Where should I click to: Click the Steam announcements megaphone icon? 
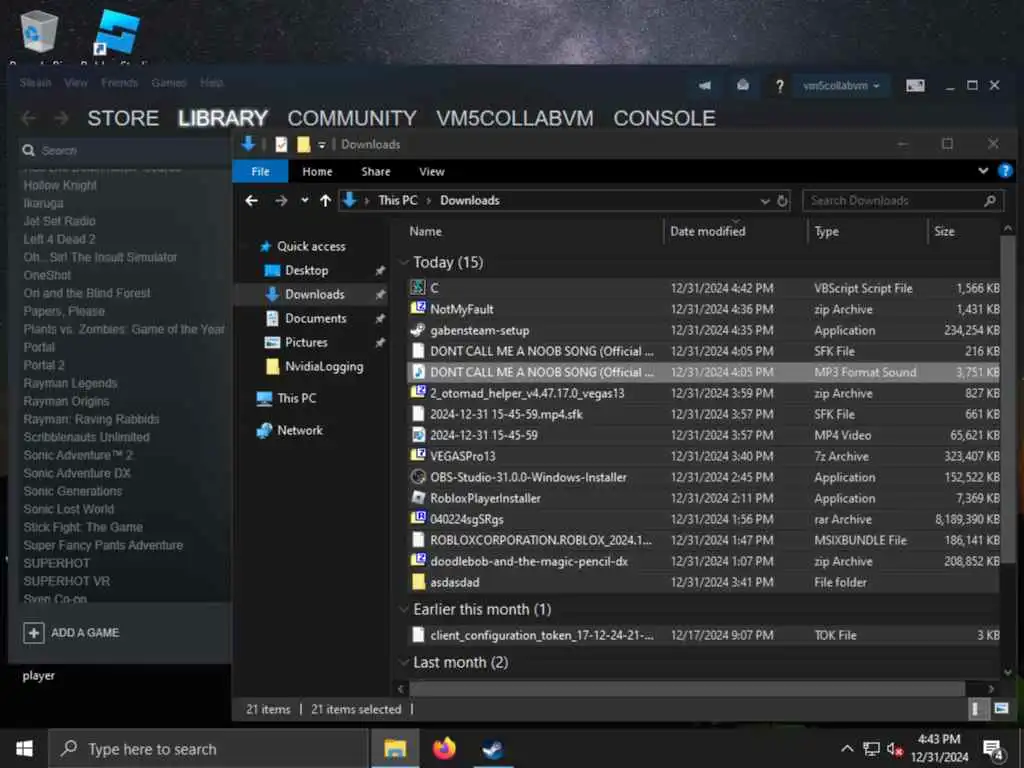pos(705,86)
